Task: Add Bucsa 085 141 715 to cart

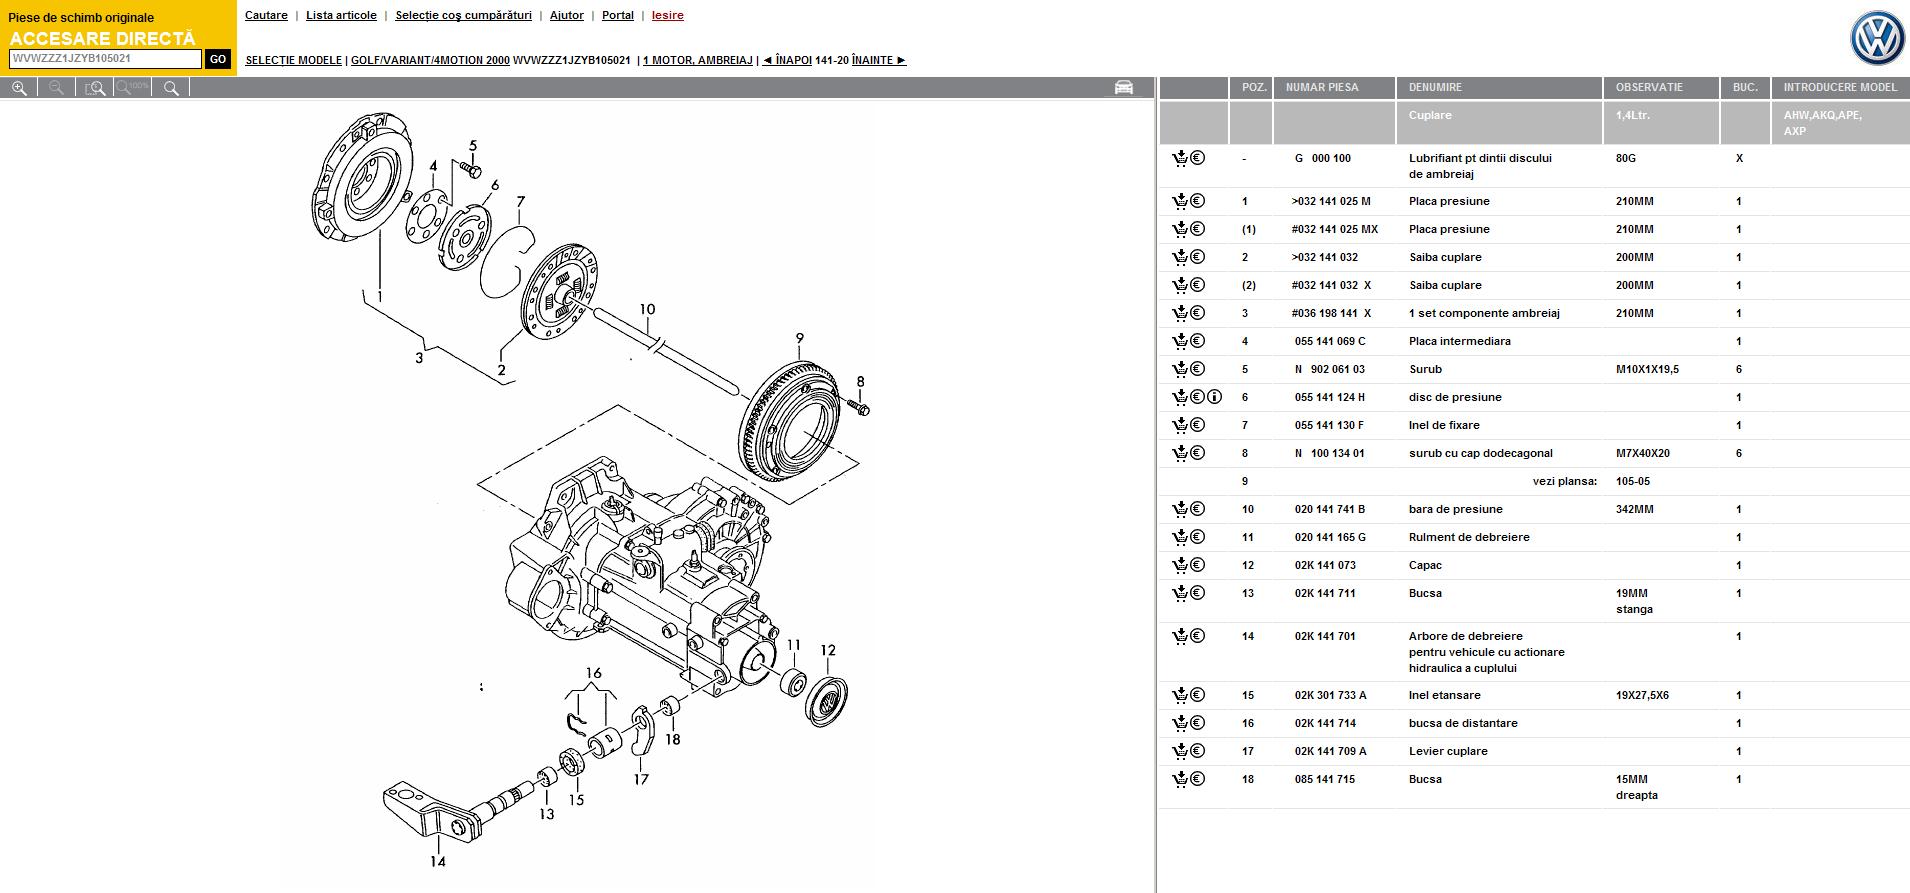Action: pyautogui.click(x=1180, y=779)
